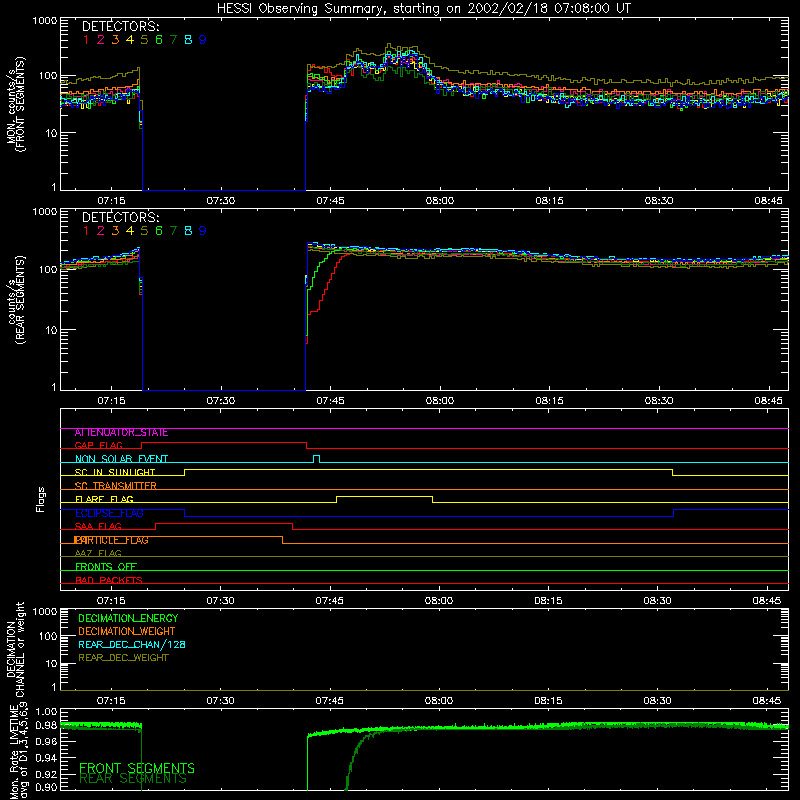Click the FRONT SEGMENTS livetime legend text
This screenshot has height=800, width=800.
[x=137, y=768]
